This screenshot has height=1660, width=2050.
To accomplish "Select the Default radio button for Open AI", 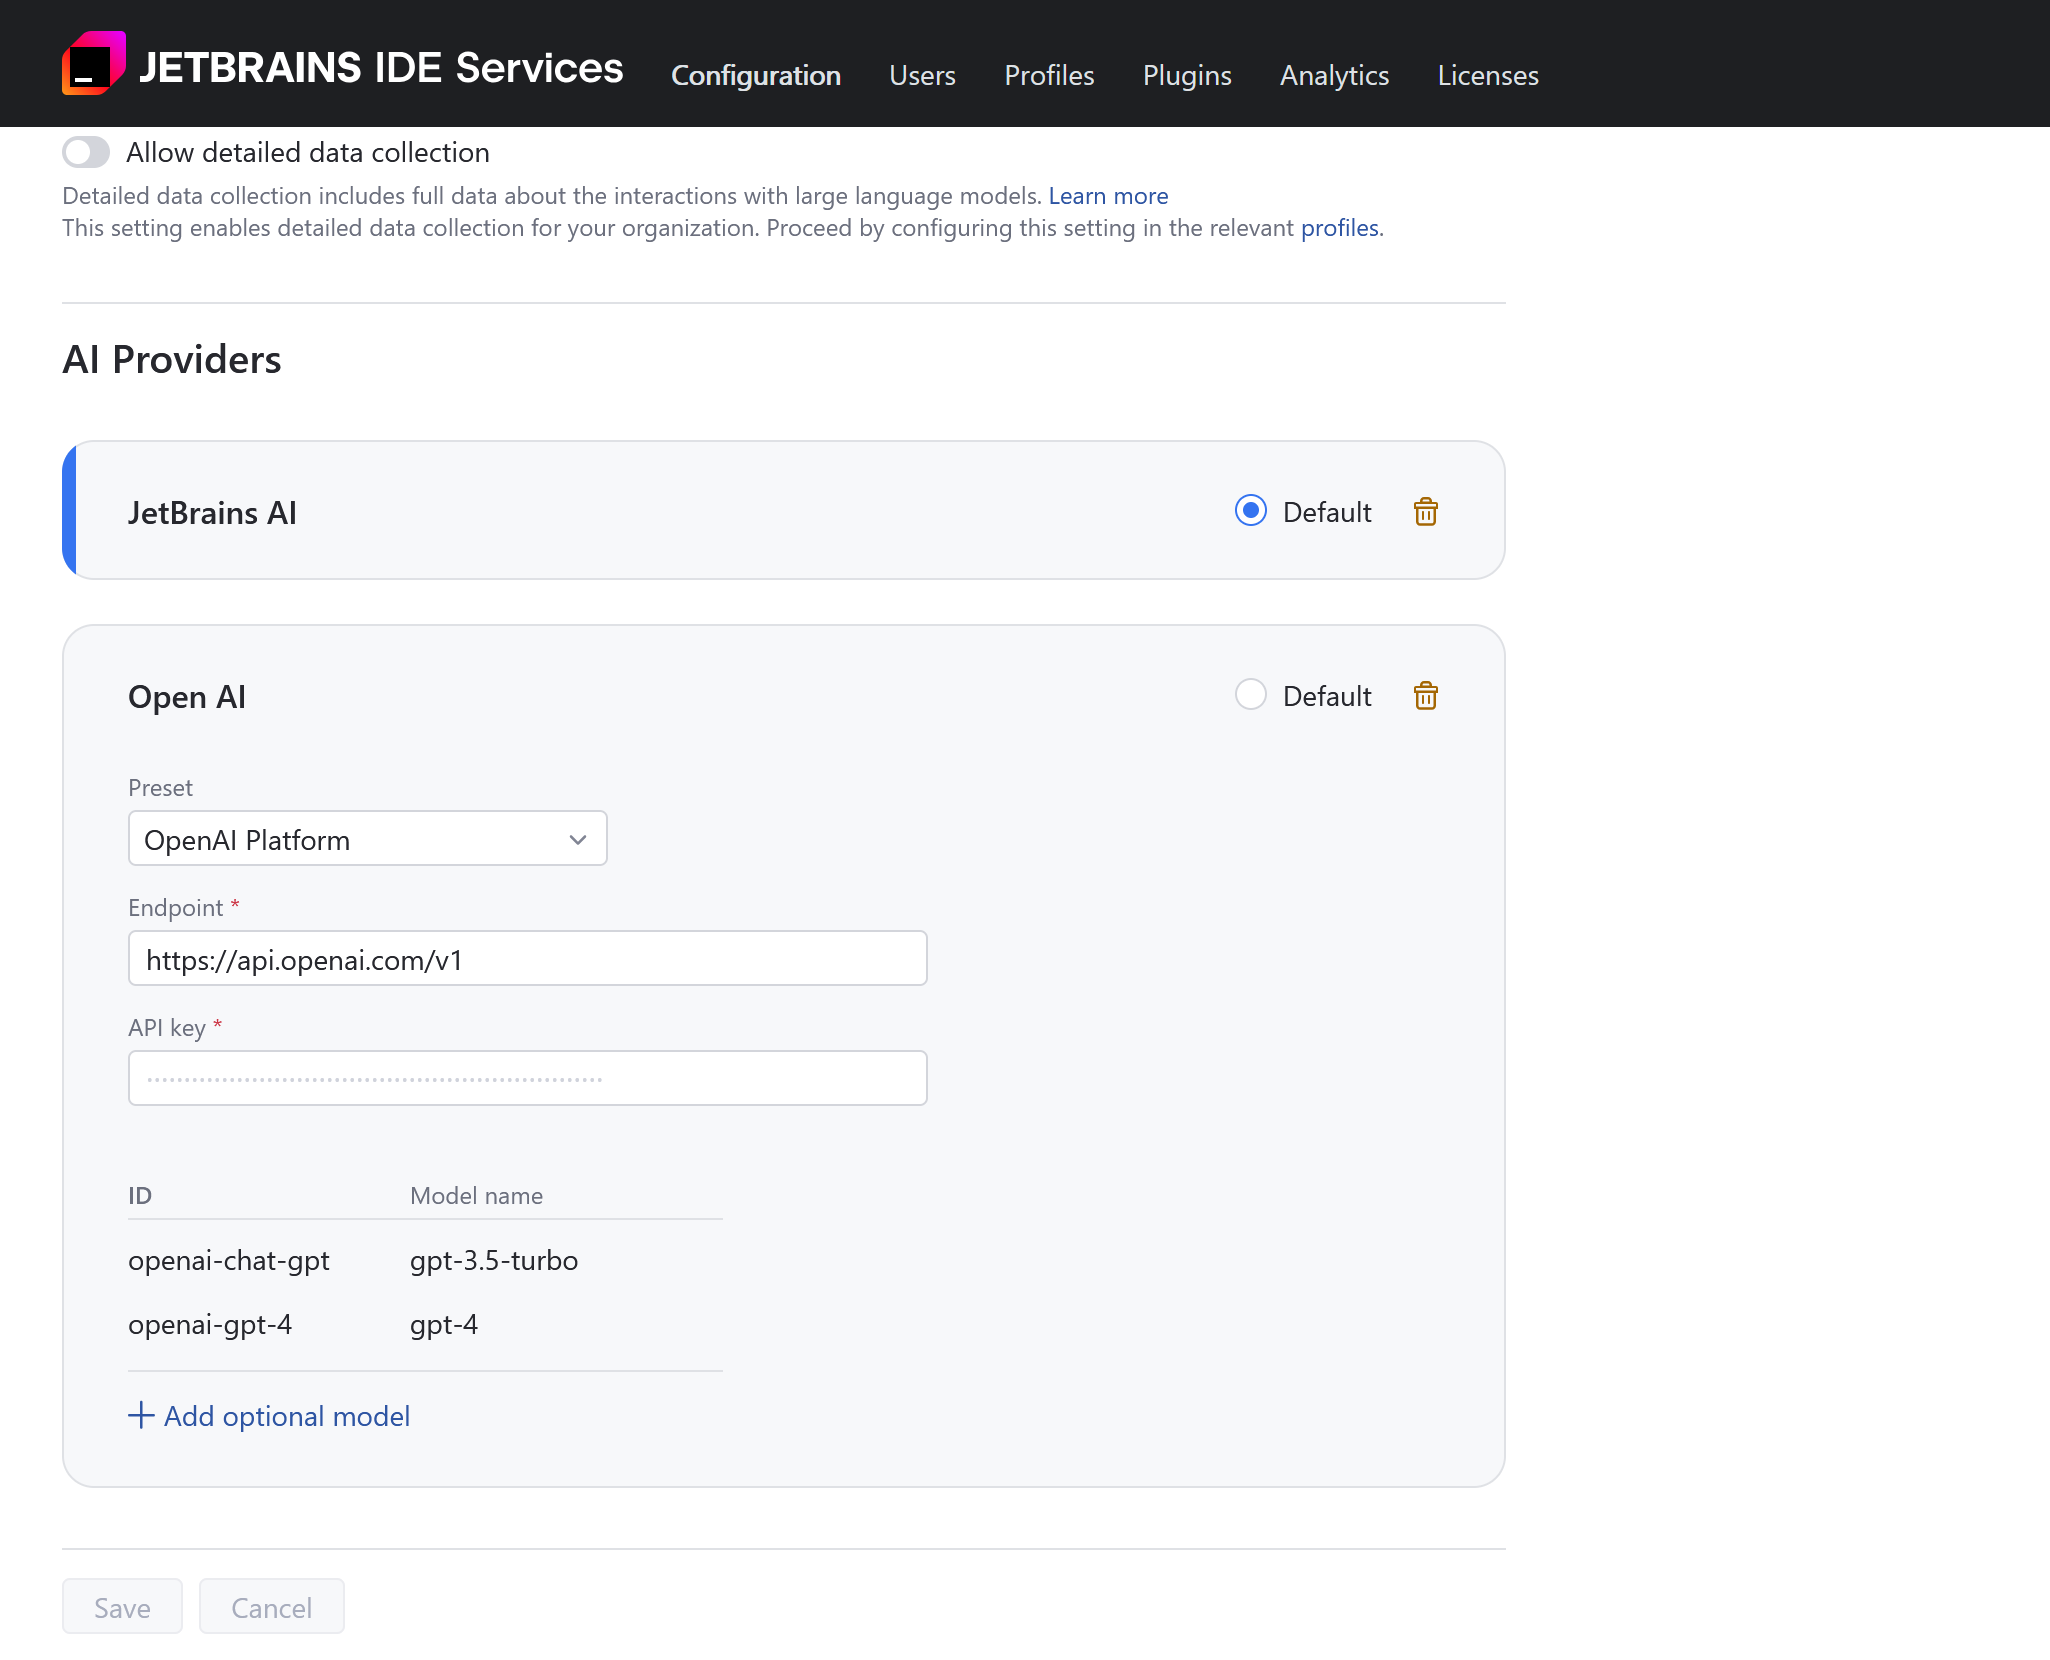I will point(1250,694).
